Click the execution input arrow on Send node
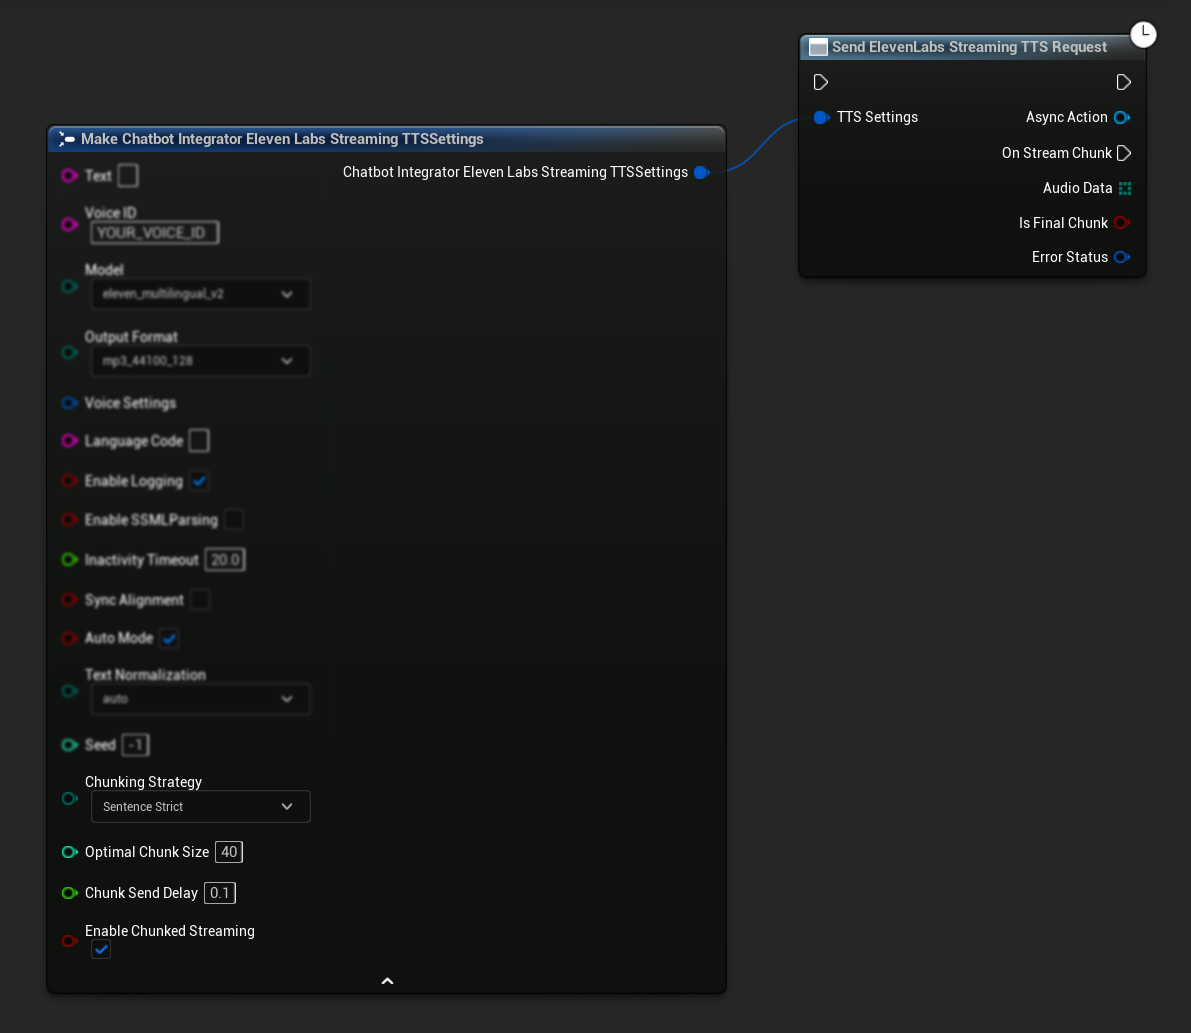 pos(821,82)
